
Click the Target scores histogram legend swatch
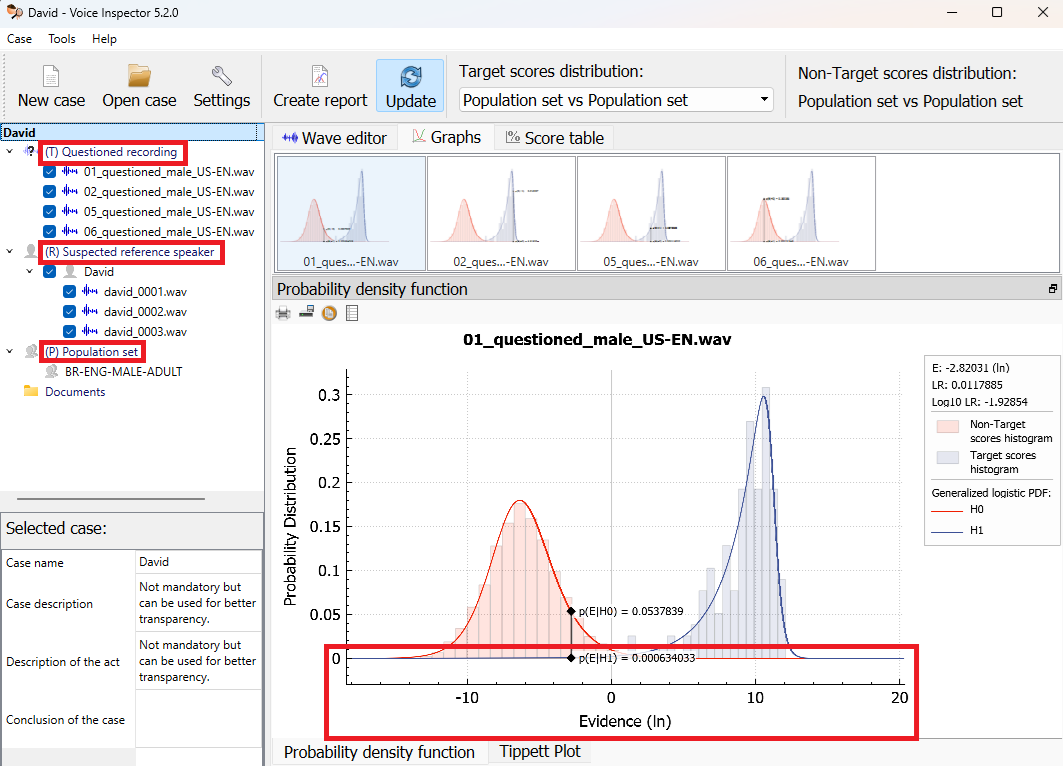(948, 457)
